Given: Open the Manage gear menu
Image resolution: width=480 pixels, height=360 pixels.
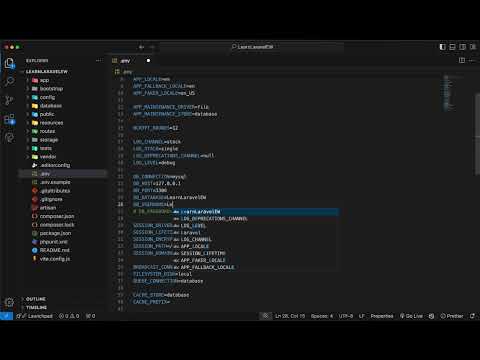Looking at the screenshot, I should pos(9,302).
